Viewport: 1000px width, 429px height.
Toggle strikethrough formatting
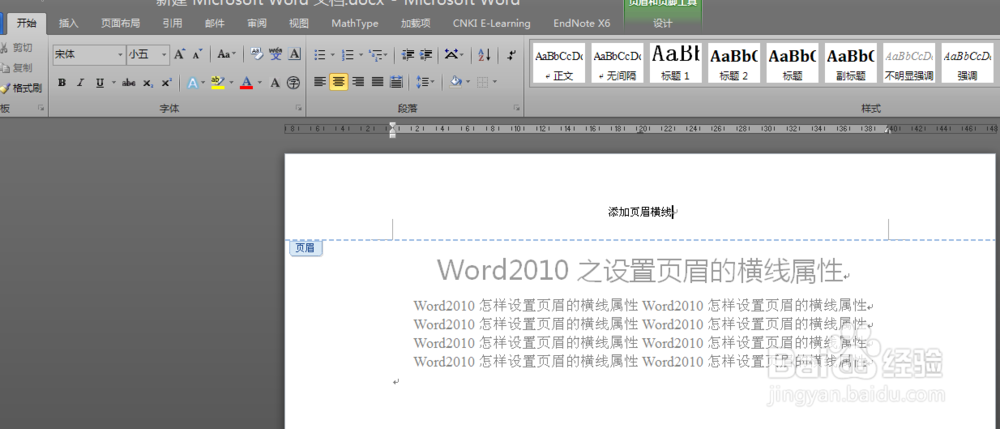click(x=128, y=82)
